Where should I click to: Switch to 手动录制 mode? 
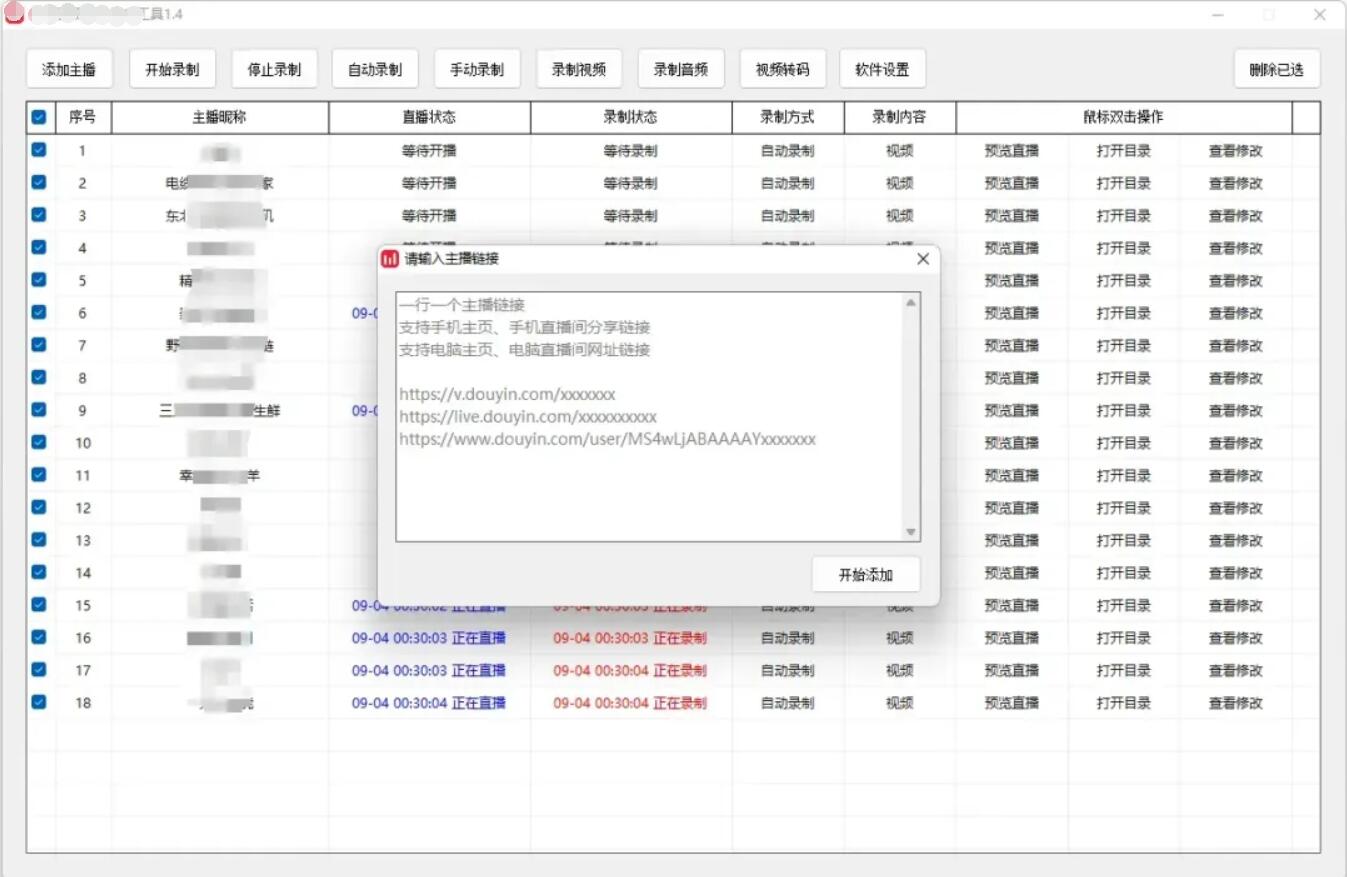coord(477,68)
